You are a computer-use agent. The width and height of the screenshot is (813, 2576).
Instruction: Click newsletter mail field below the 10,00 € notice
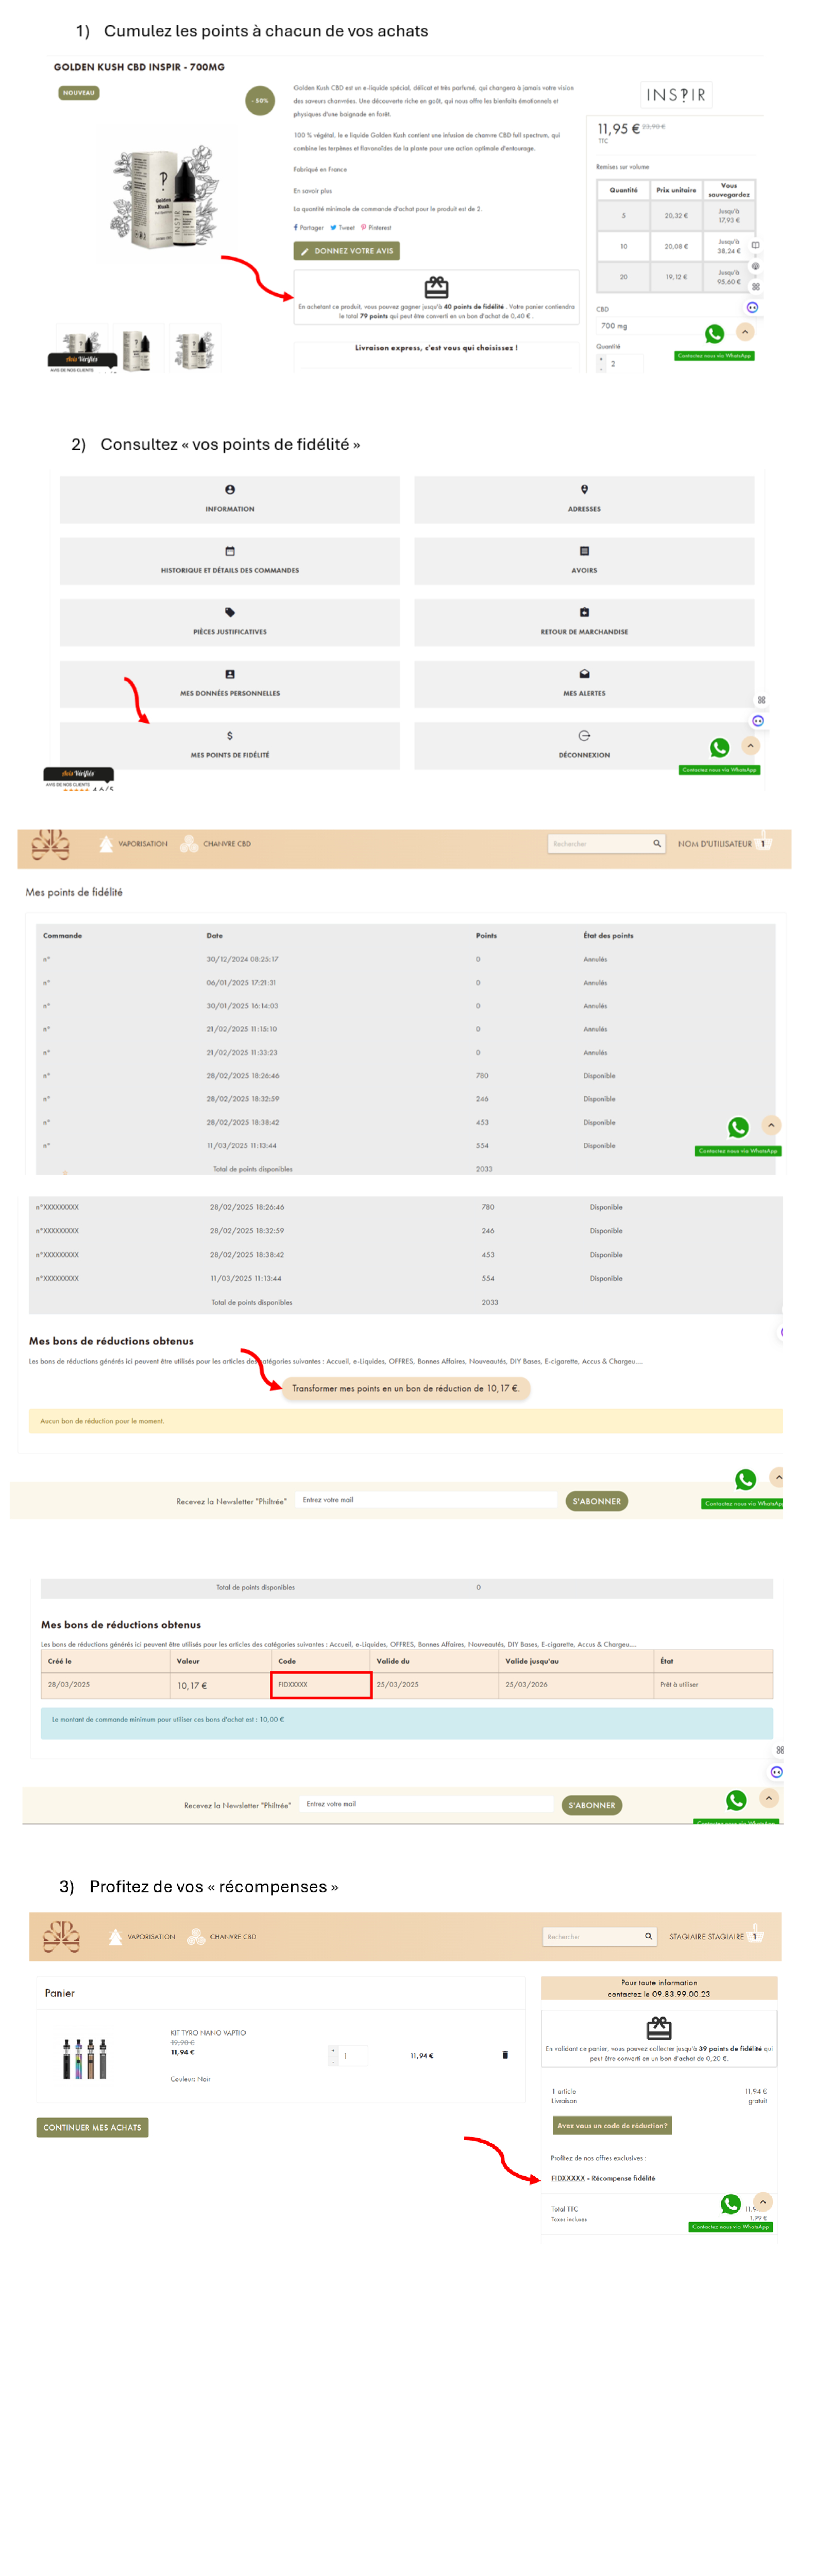coord(427,1804)
